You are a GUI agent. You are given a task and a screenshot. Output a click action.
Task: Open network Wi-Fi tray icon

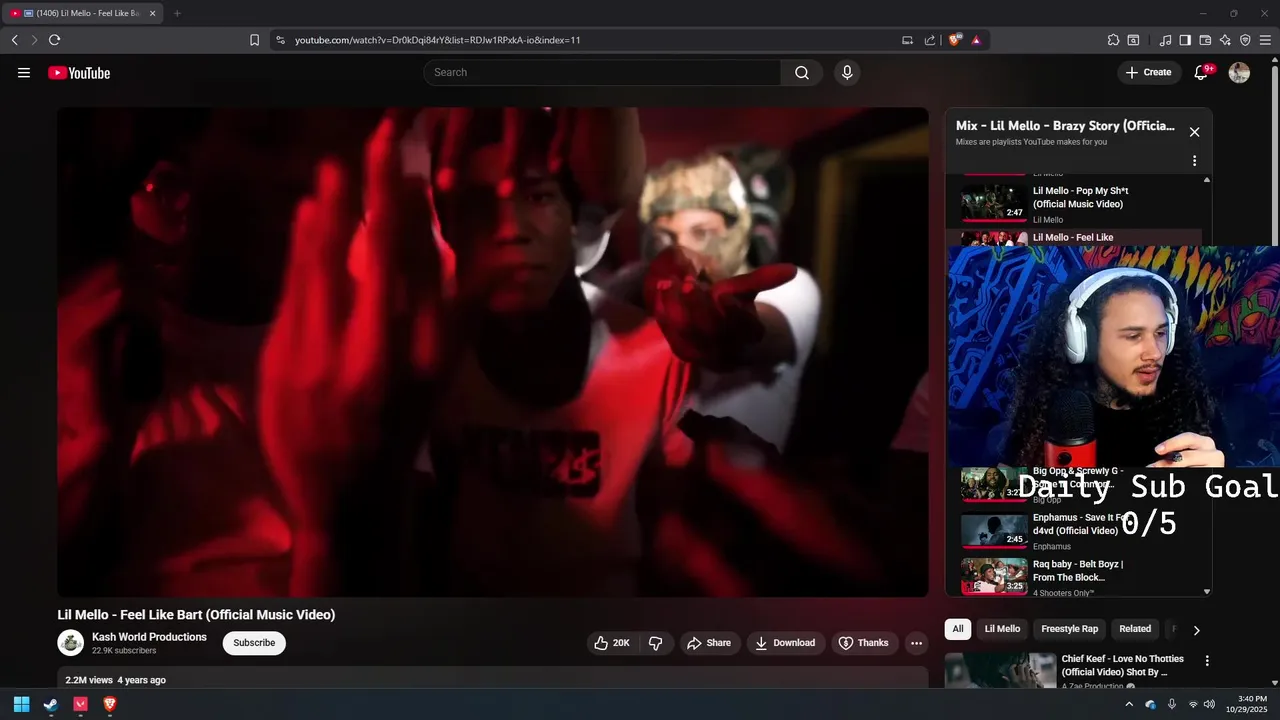(1192, 704)
